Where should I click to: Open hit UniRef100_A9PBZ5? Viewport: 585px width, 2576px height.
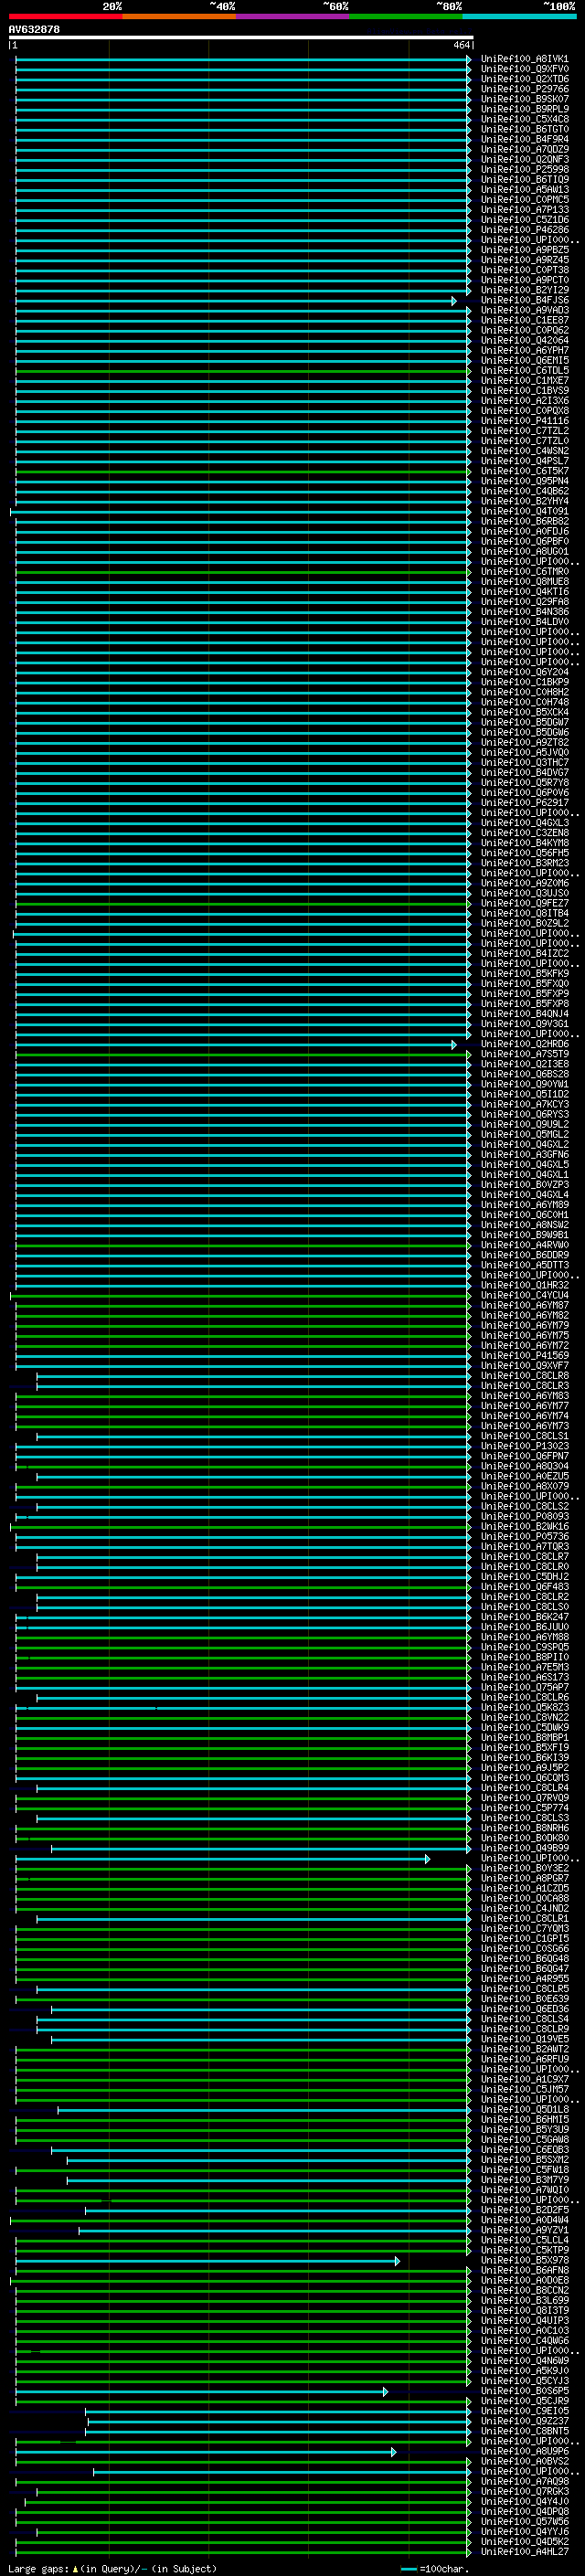524,250
